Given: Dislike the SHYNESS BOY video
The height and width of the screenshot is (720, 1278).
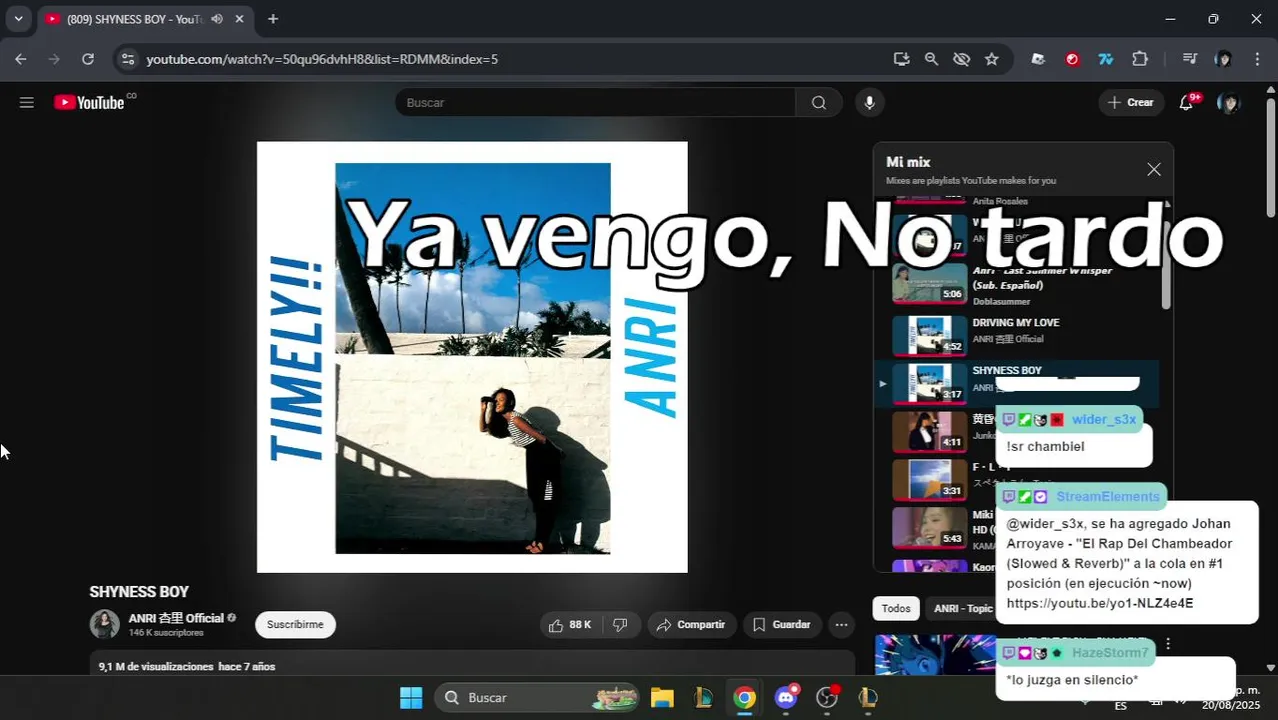Looking at the screenshot, I should coord(620,625).
